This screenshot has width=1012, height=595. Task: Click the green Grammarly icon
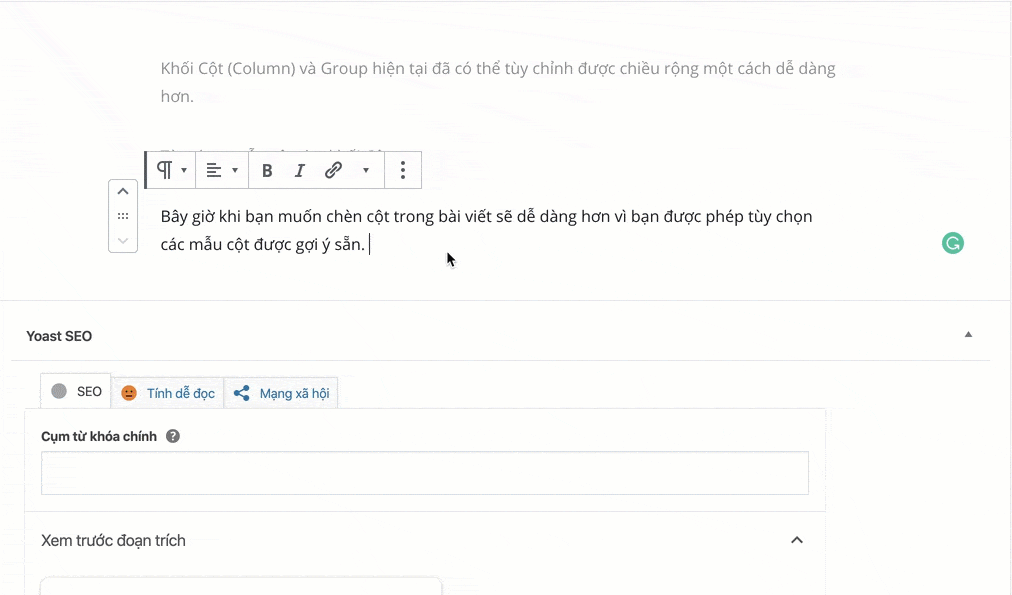(952, 243)
